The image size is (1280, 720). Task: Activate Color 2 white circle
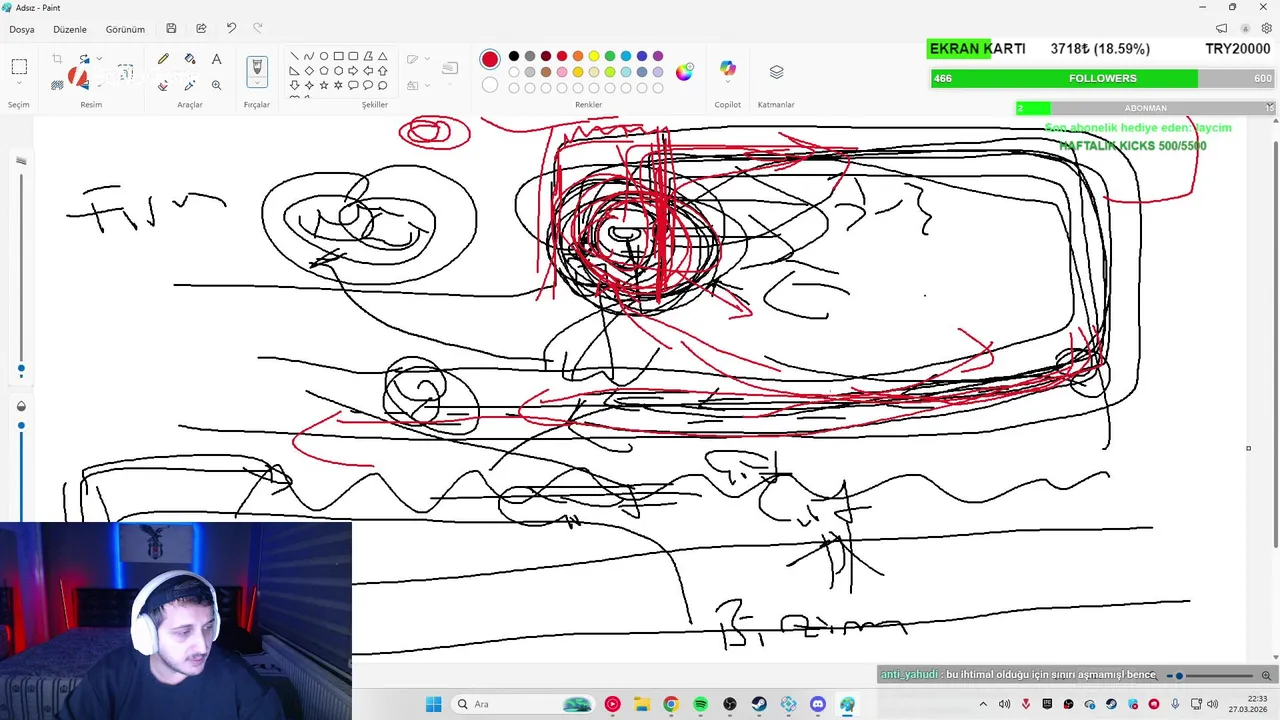tap(490, 85)
